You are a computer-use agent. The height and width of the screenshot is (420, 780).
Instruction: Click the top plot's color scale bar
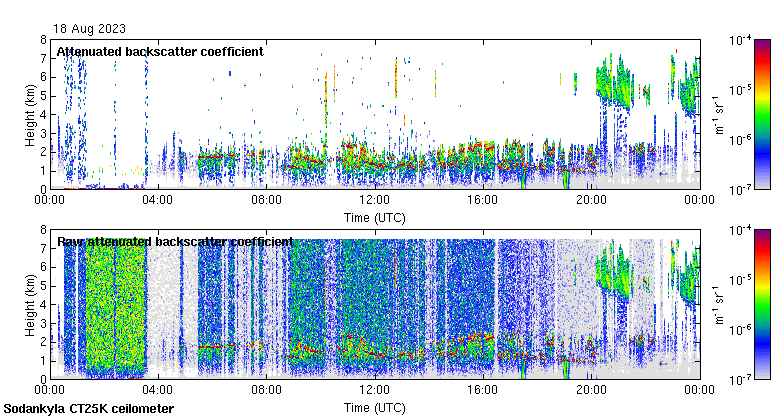(x=763, y=114)
